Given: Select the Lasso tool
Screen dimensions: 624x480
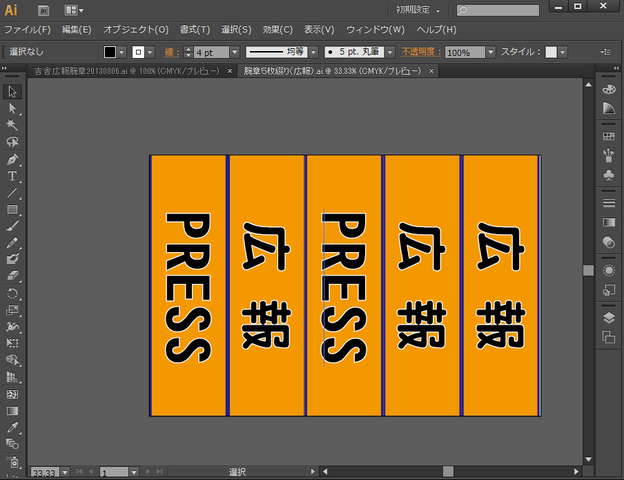Looking at the screenshot, I should click(x=12, y=142).
